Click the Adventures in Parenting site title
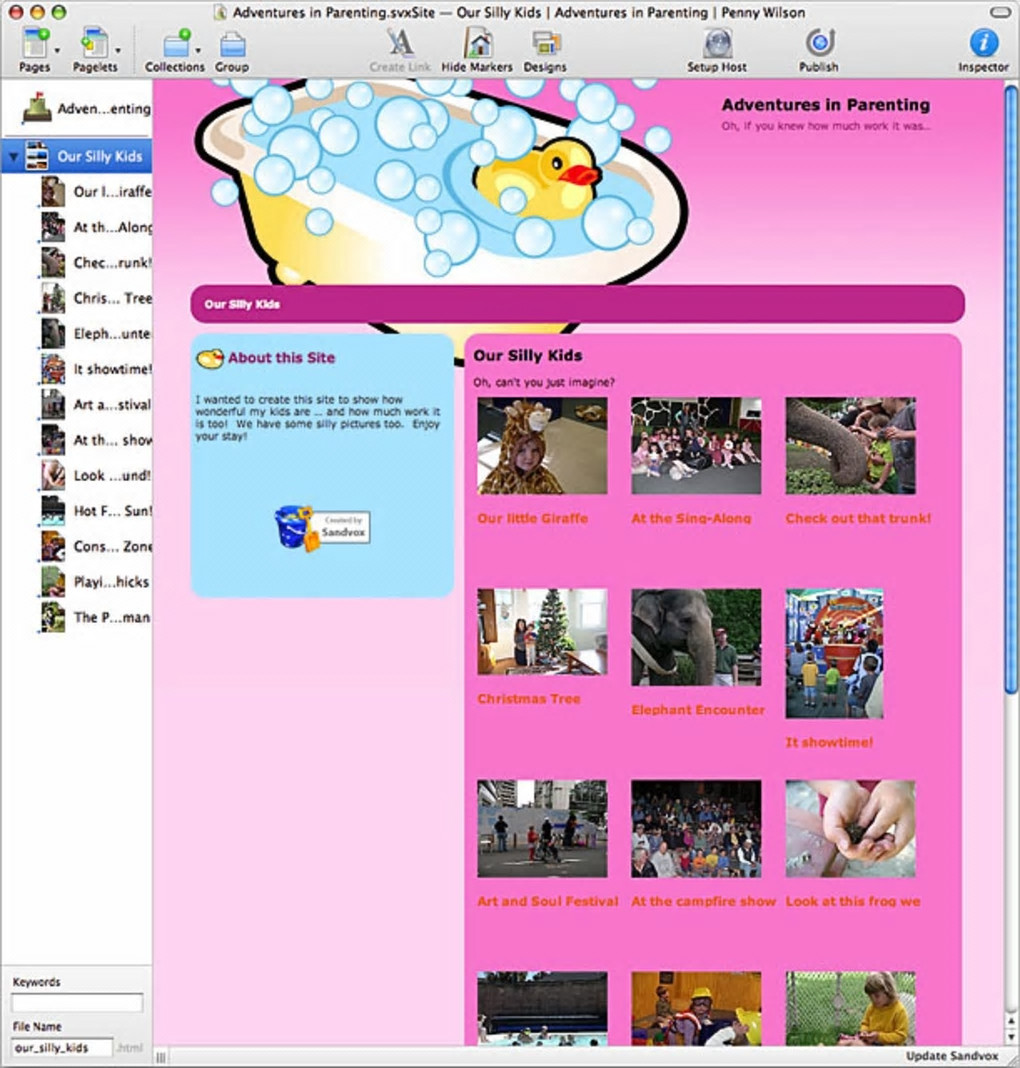1020x1068 pixels. pyautogui.click(x=825, y=104)
